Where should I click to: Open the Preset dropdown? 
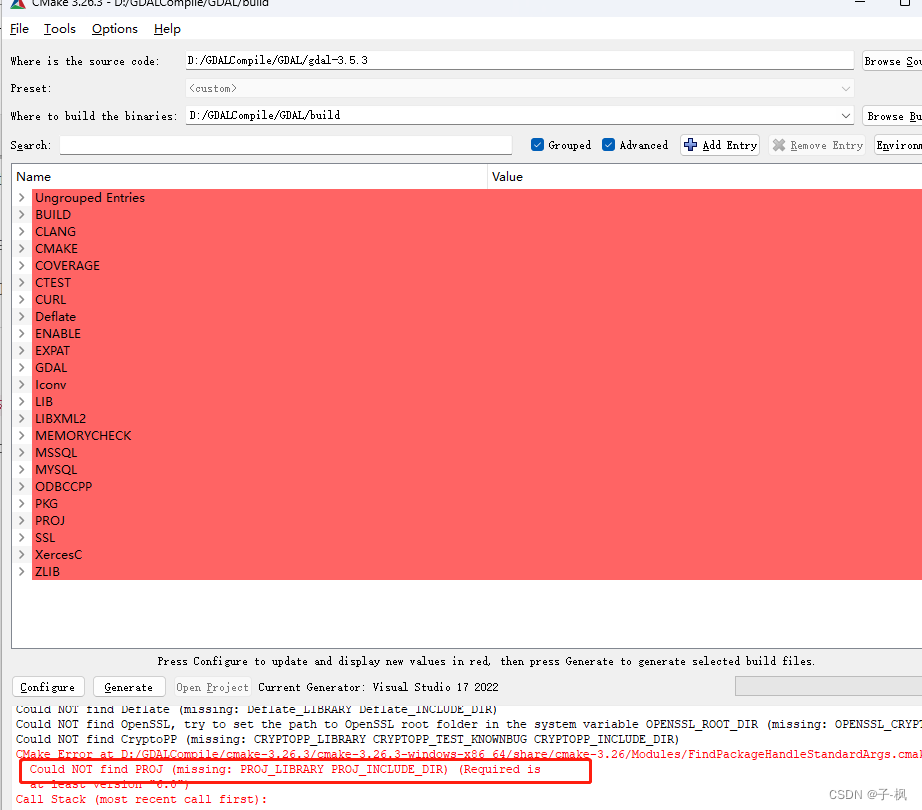519,88
